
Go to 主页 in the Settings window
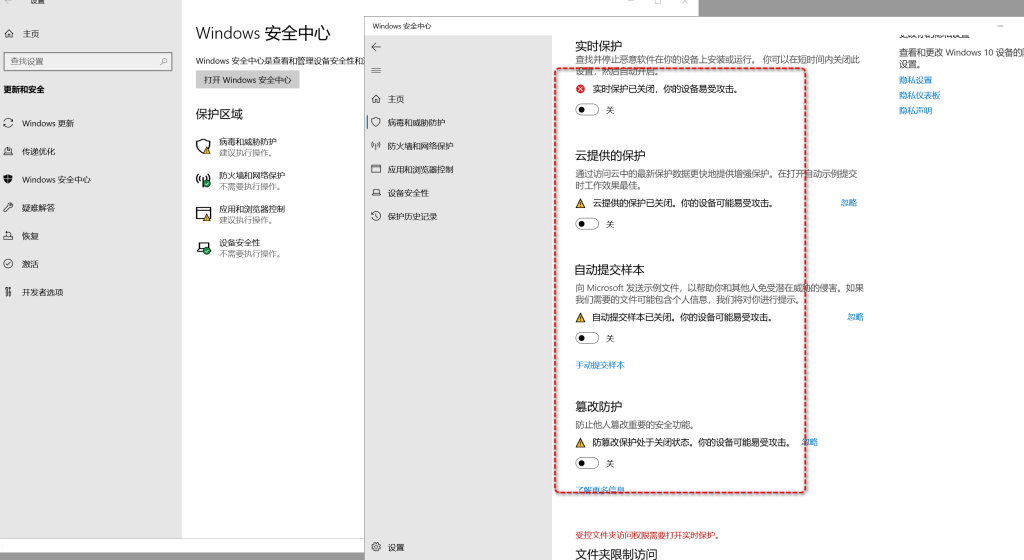31,34
